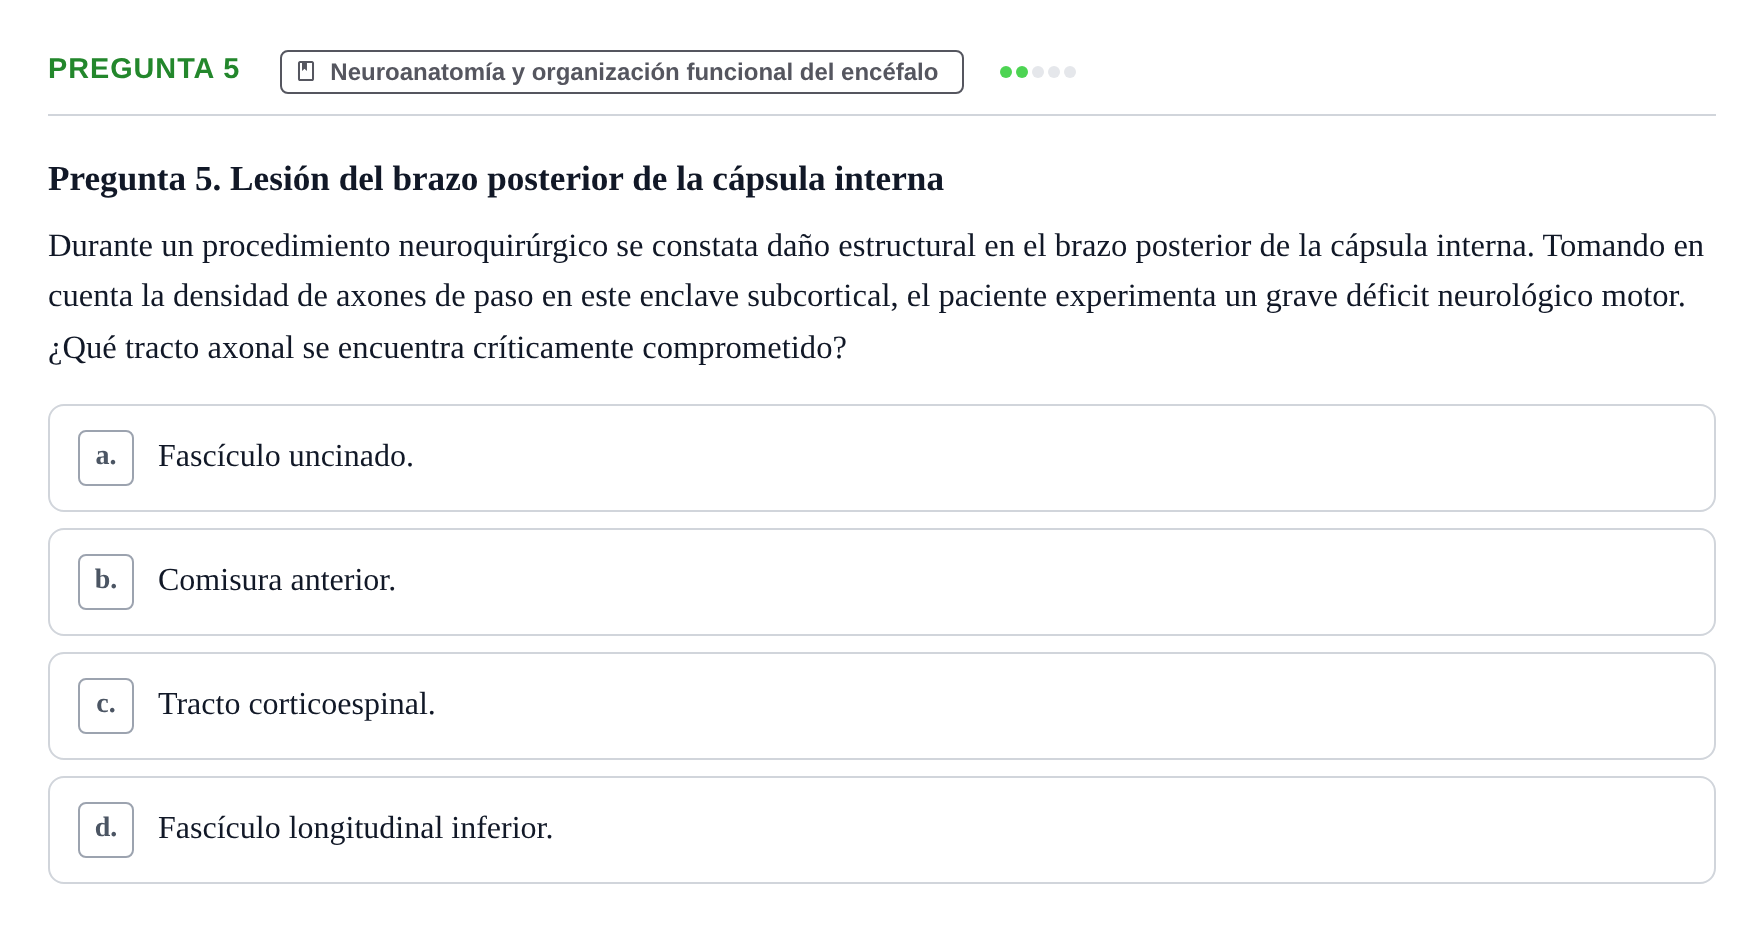
Task: Click the question title about cápsula interna
Action: click(496, 179)
